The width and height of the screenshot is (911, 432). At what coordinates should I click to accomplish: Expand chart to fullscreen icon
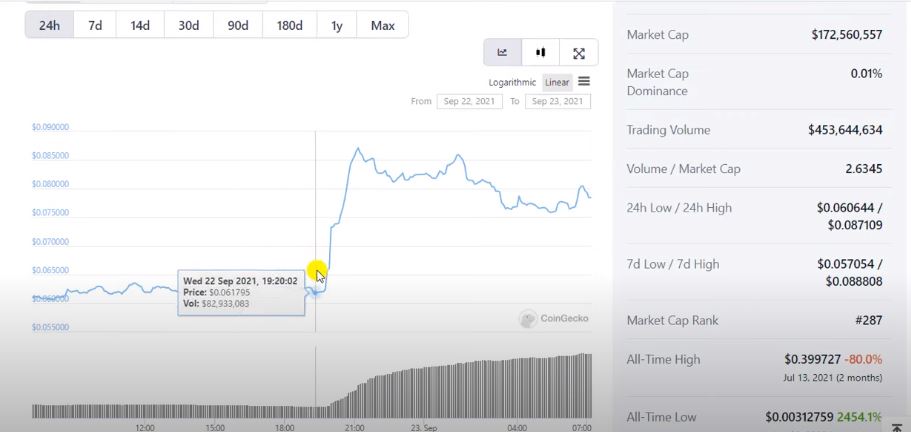point(579,53)
